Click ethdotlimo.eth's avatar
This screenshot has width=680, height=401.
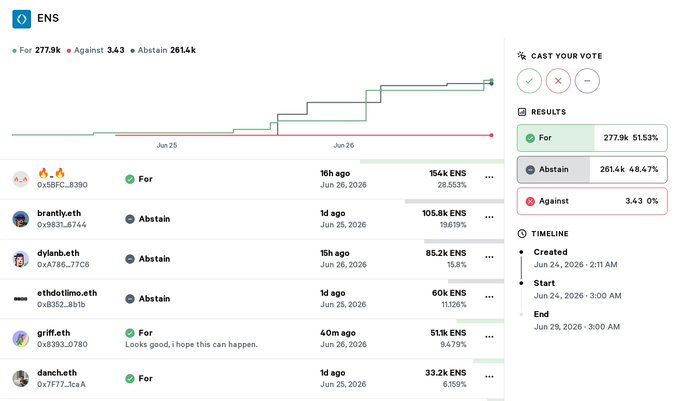coord(20,299)
